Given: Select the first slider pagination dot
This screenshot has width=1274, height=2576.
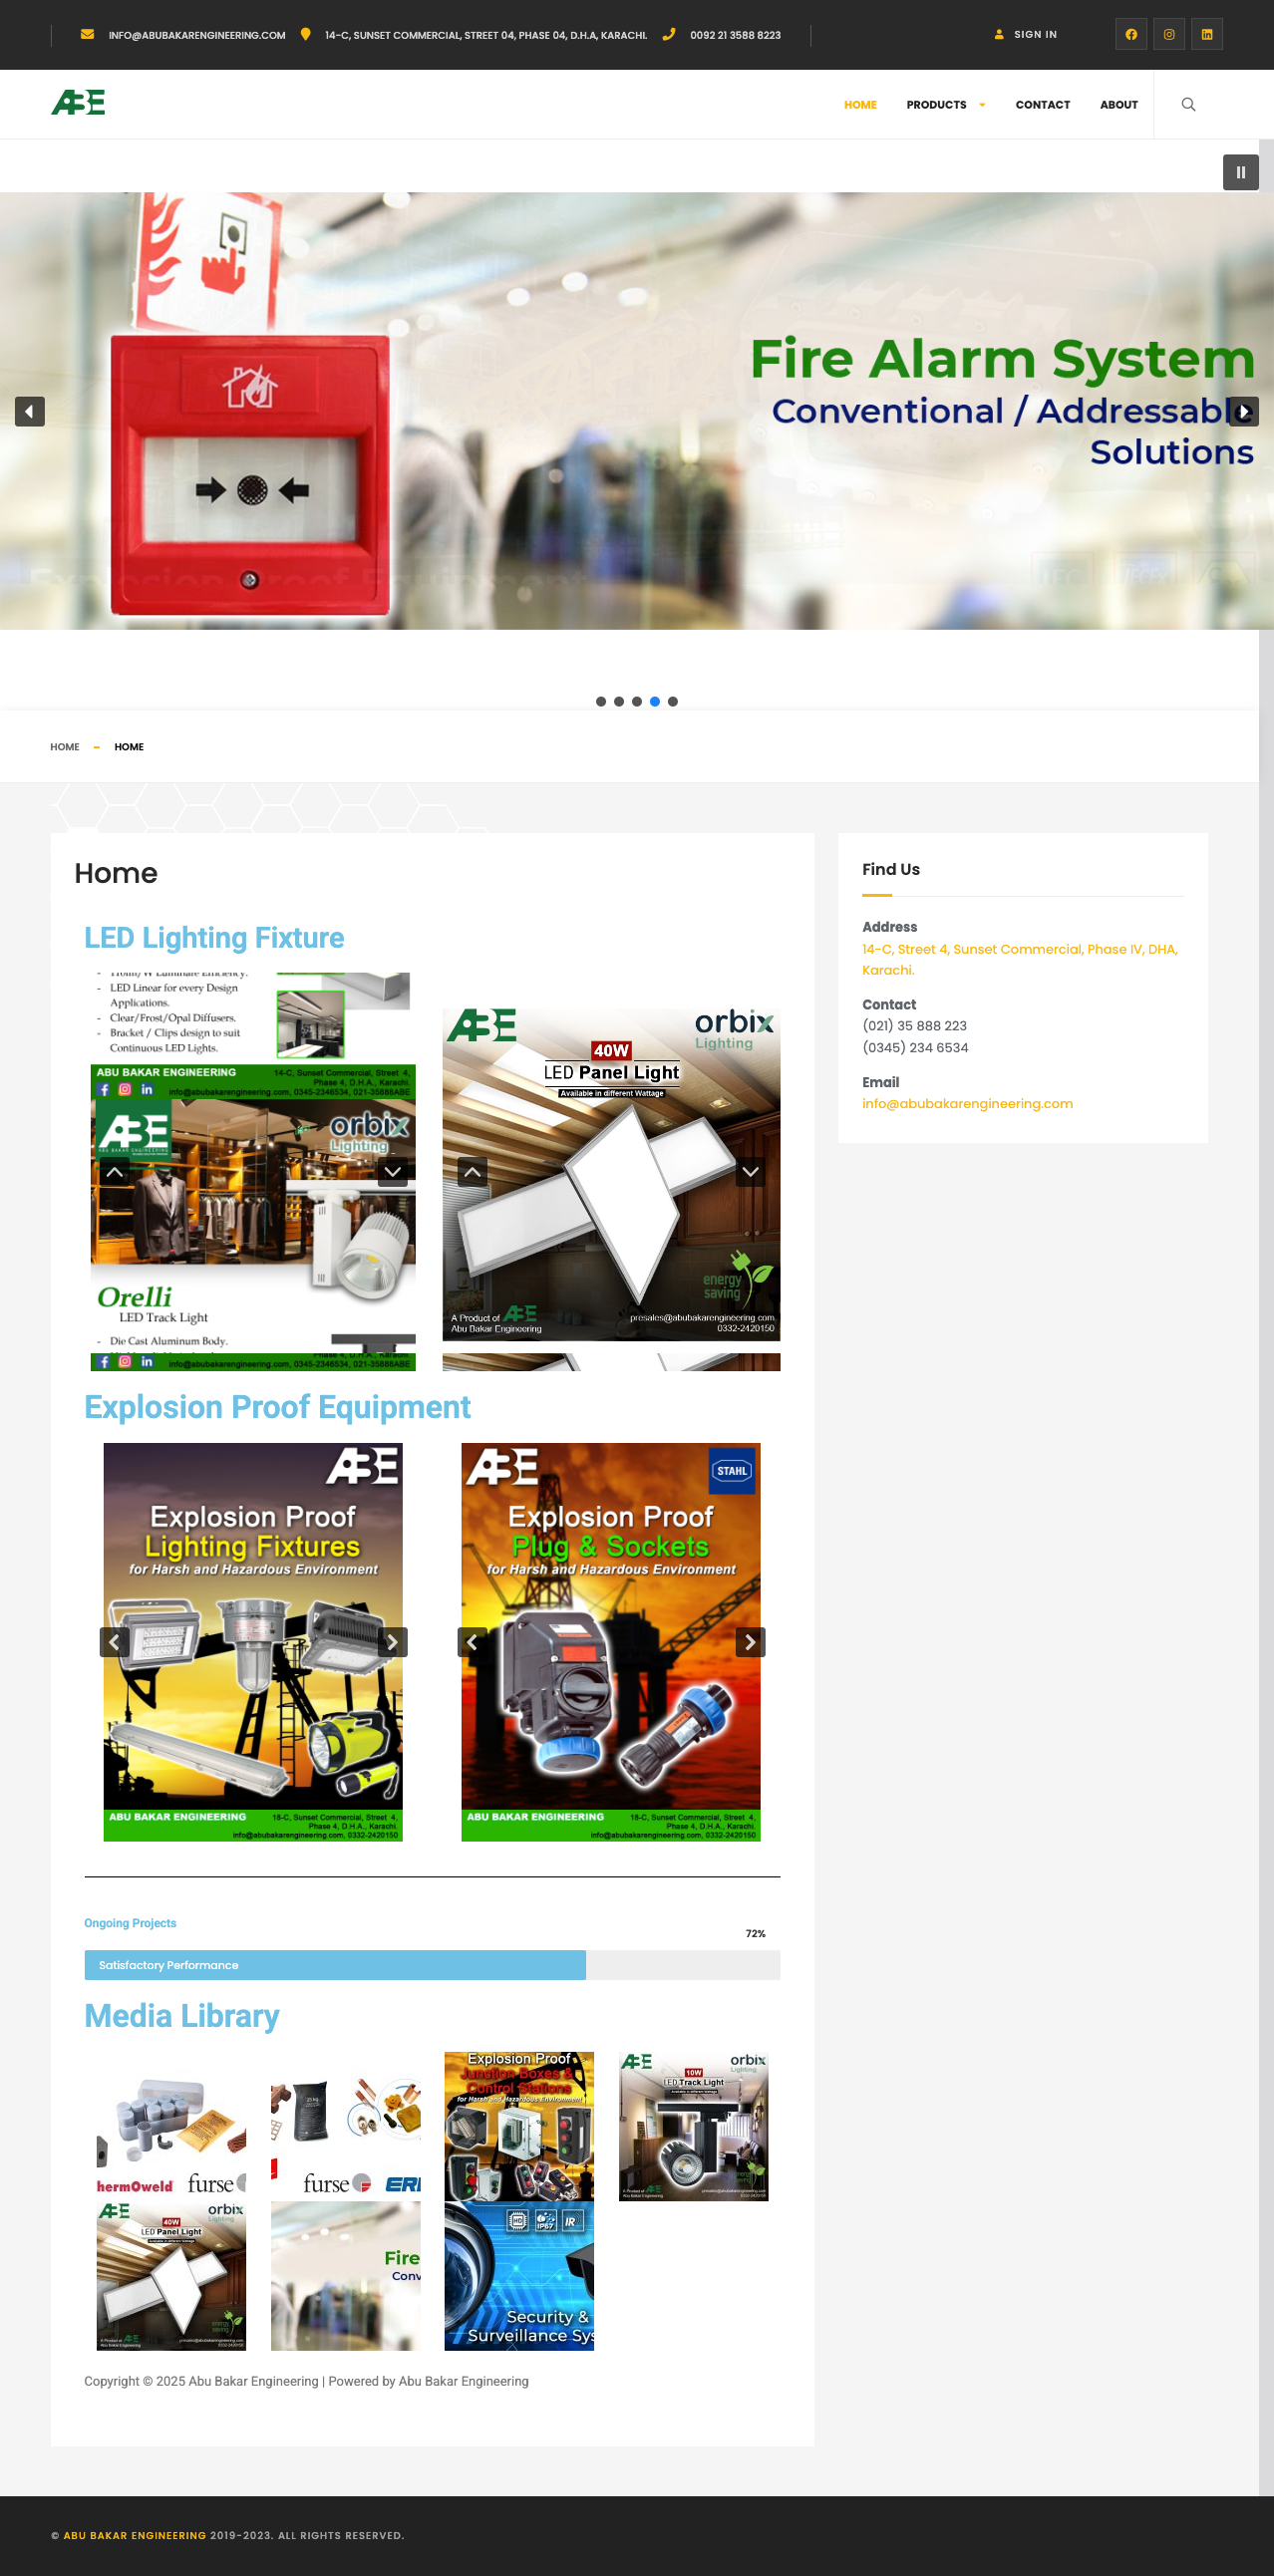Looking at the screenshot, I should coord(600,702).
